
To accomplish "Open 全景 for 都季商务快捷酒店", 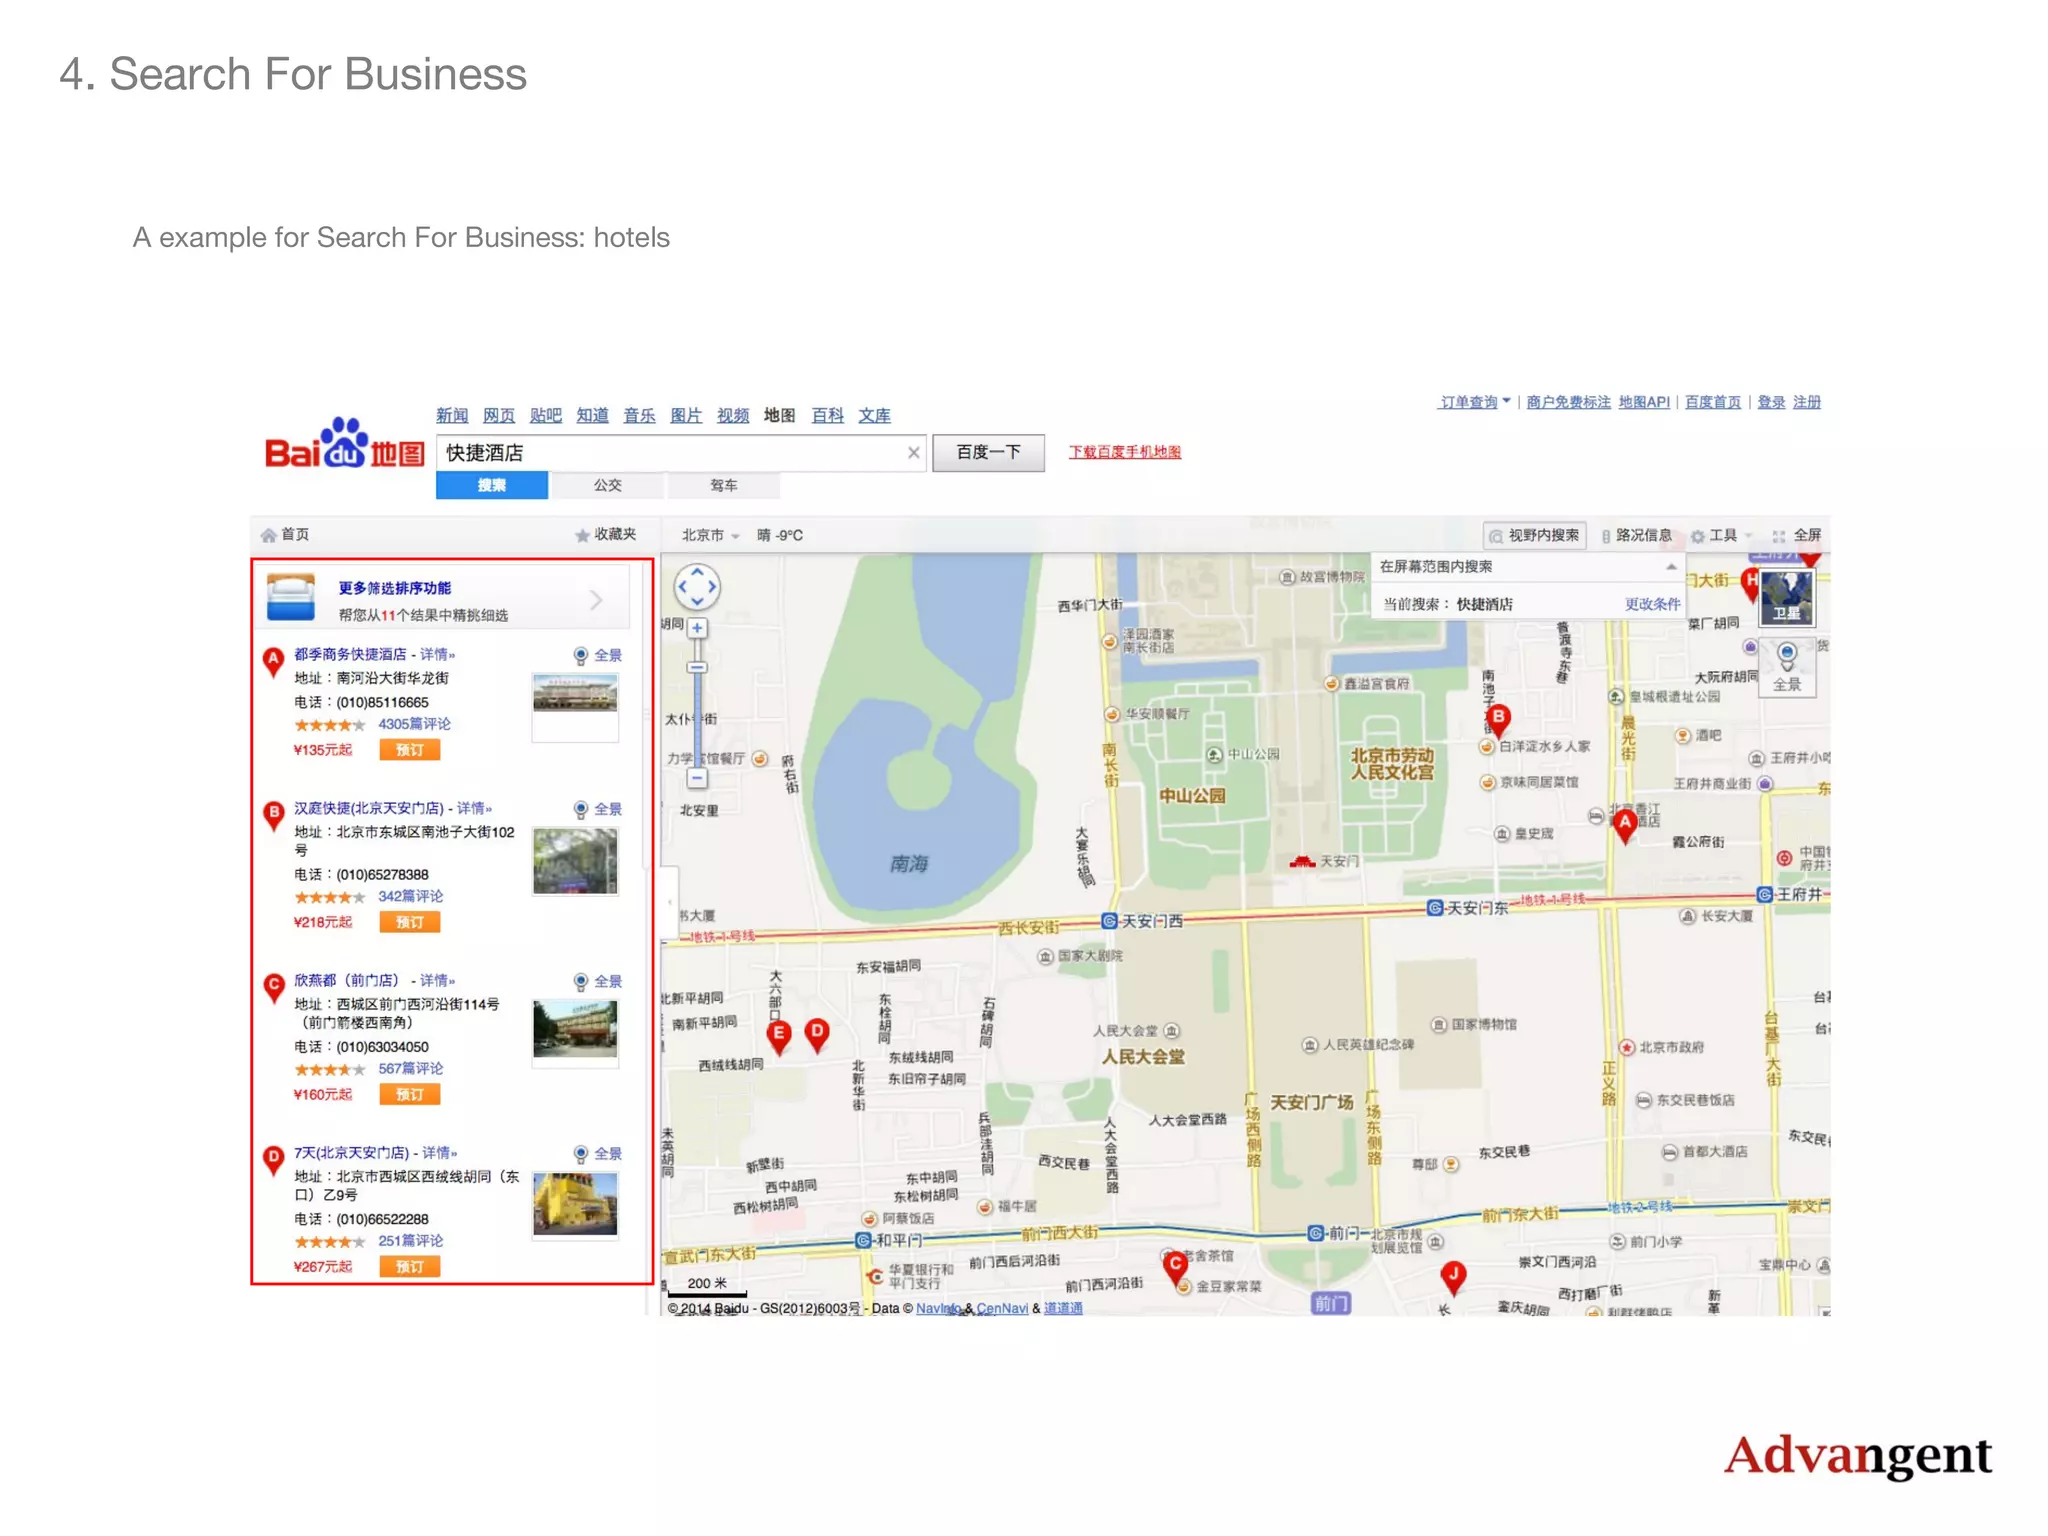I will point(598,655).
